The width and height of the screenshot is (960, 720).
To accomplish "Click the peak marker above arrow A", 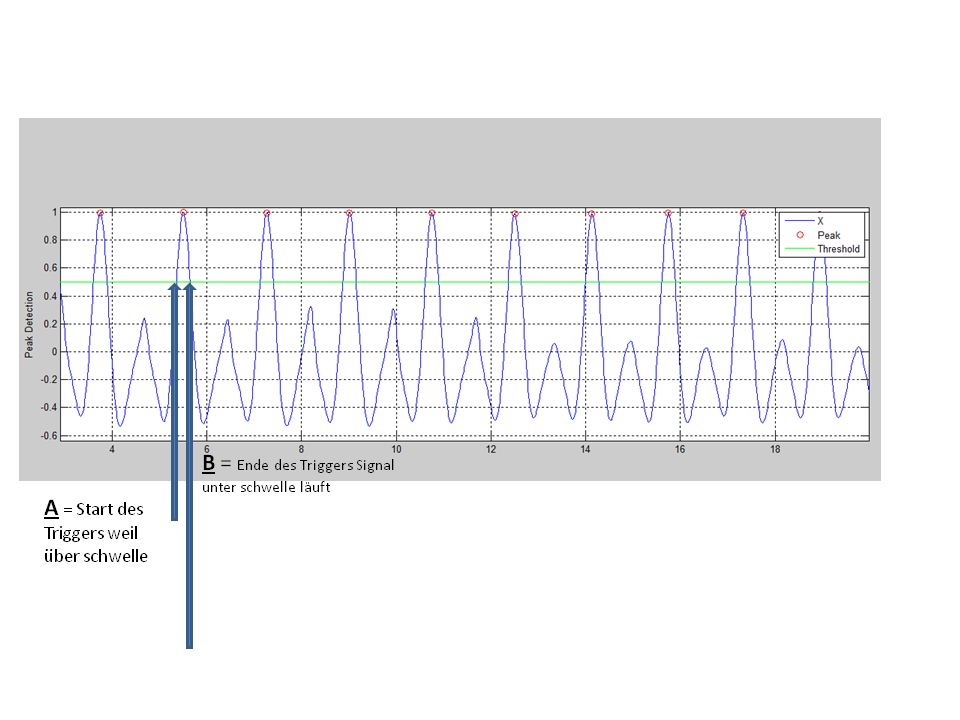I will point(183,213).
